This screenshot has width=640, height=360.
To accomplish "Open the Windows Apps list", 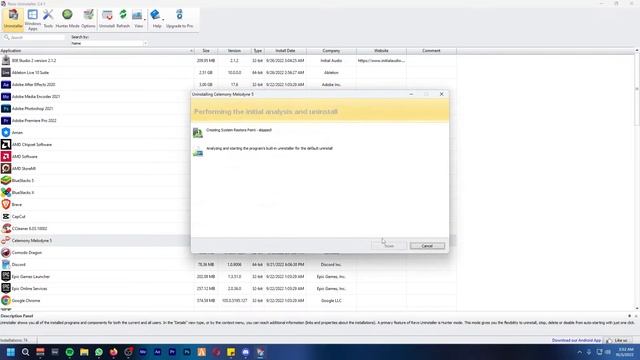I will click(33, 19).
